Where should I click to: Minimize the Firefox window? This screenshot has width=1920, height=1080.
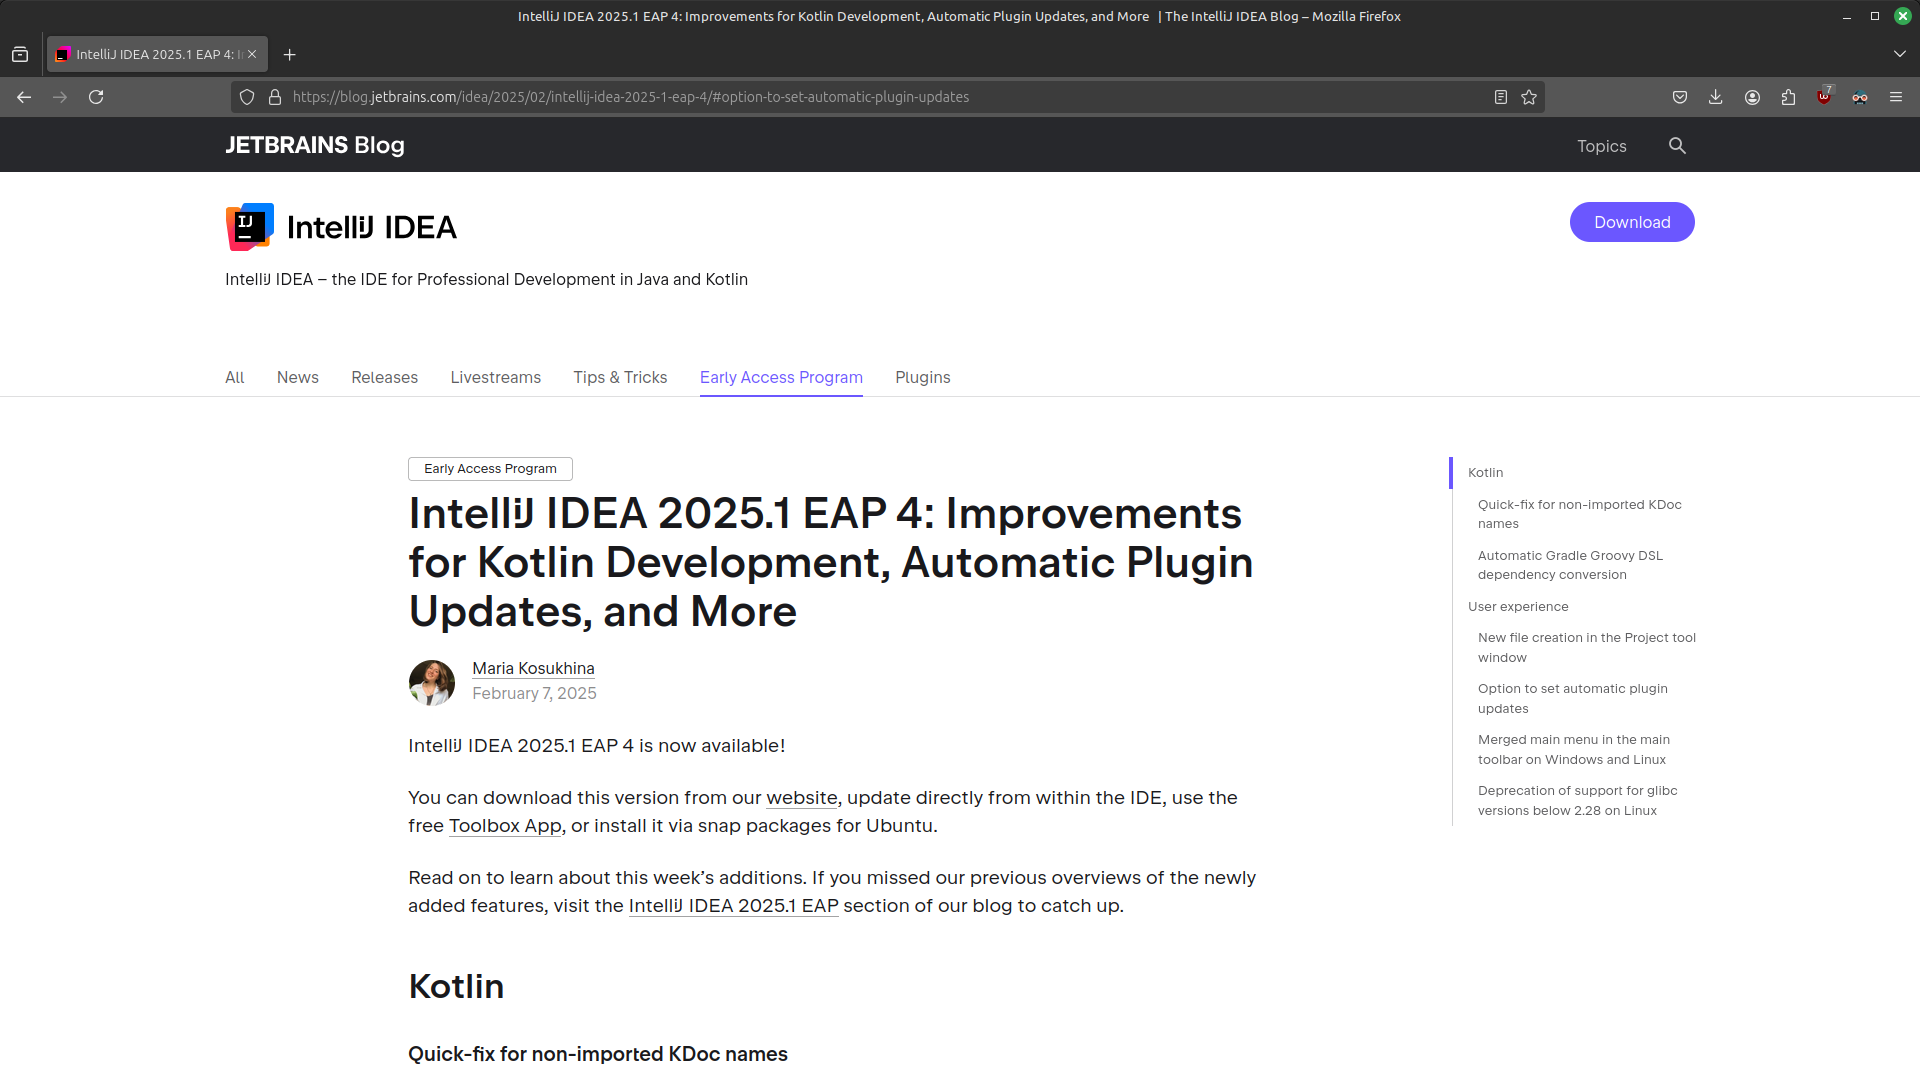pos(1847,16)
